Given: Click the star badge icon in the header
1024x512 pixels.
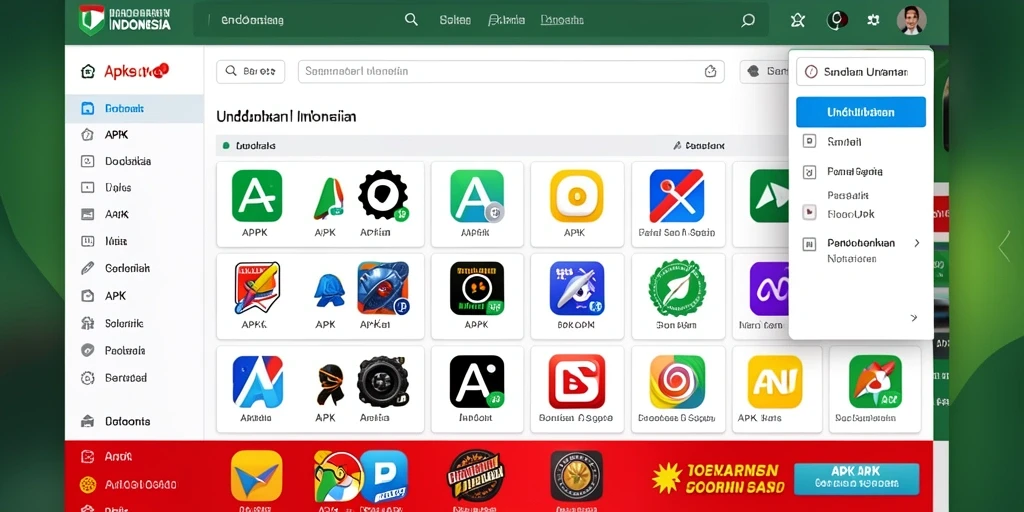Looking at the screenshot, I should (797, 20).
